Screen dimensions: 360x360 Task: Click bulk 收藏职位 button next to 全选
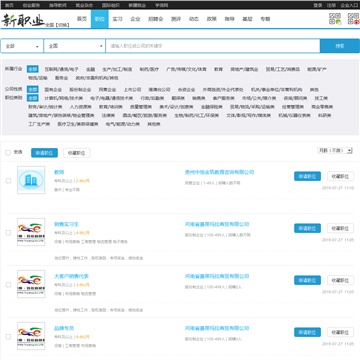(x=77, y=153)
